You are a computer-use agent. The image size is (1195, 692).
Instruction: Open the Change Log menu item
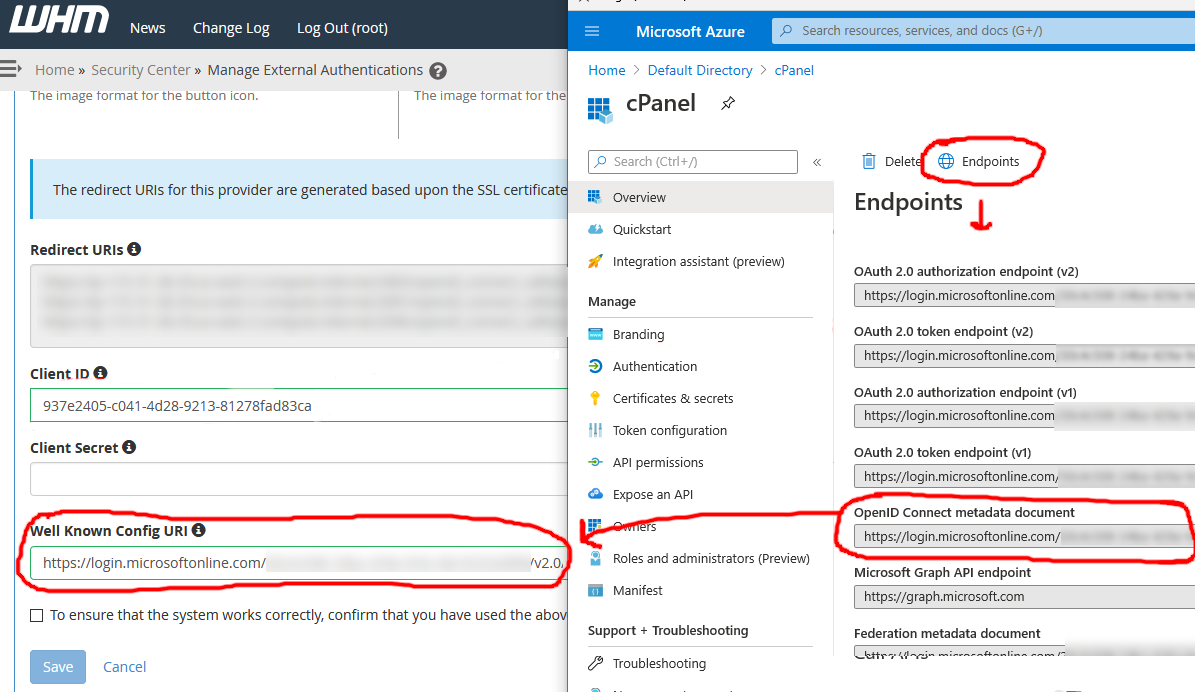coord(231,27)
